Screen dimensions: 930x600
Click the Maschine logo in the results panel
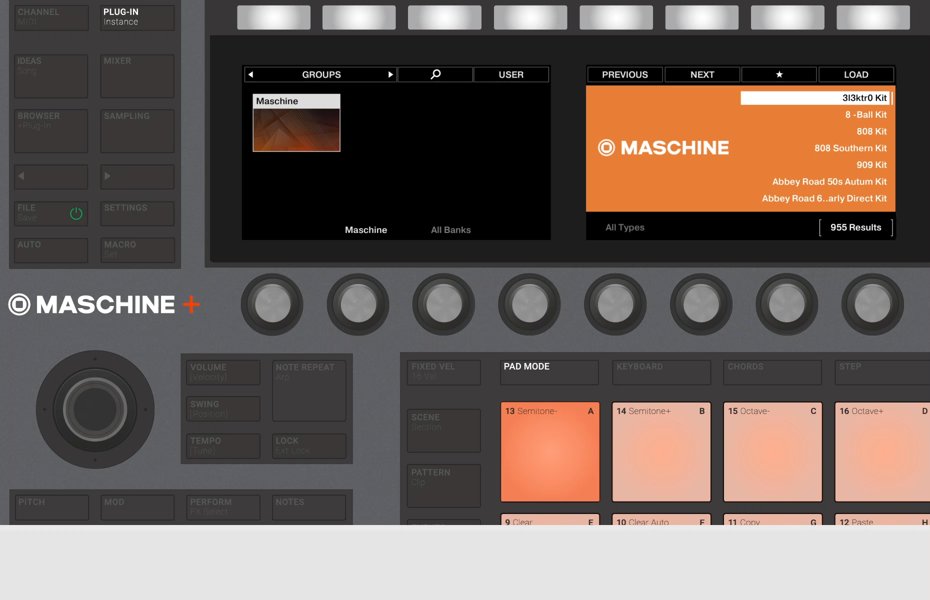tap(664, 148)
